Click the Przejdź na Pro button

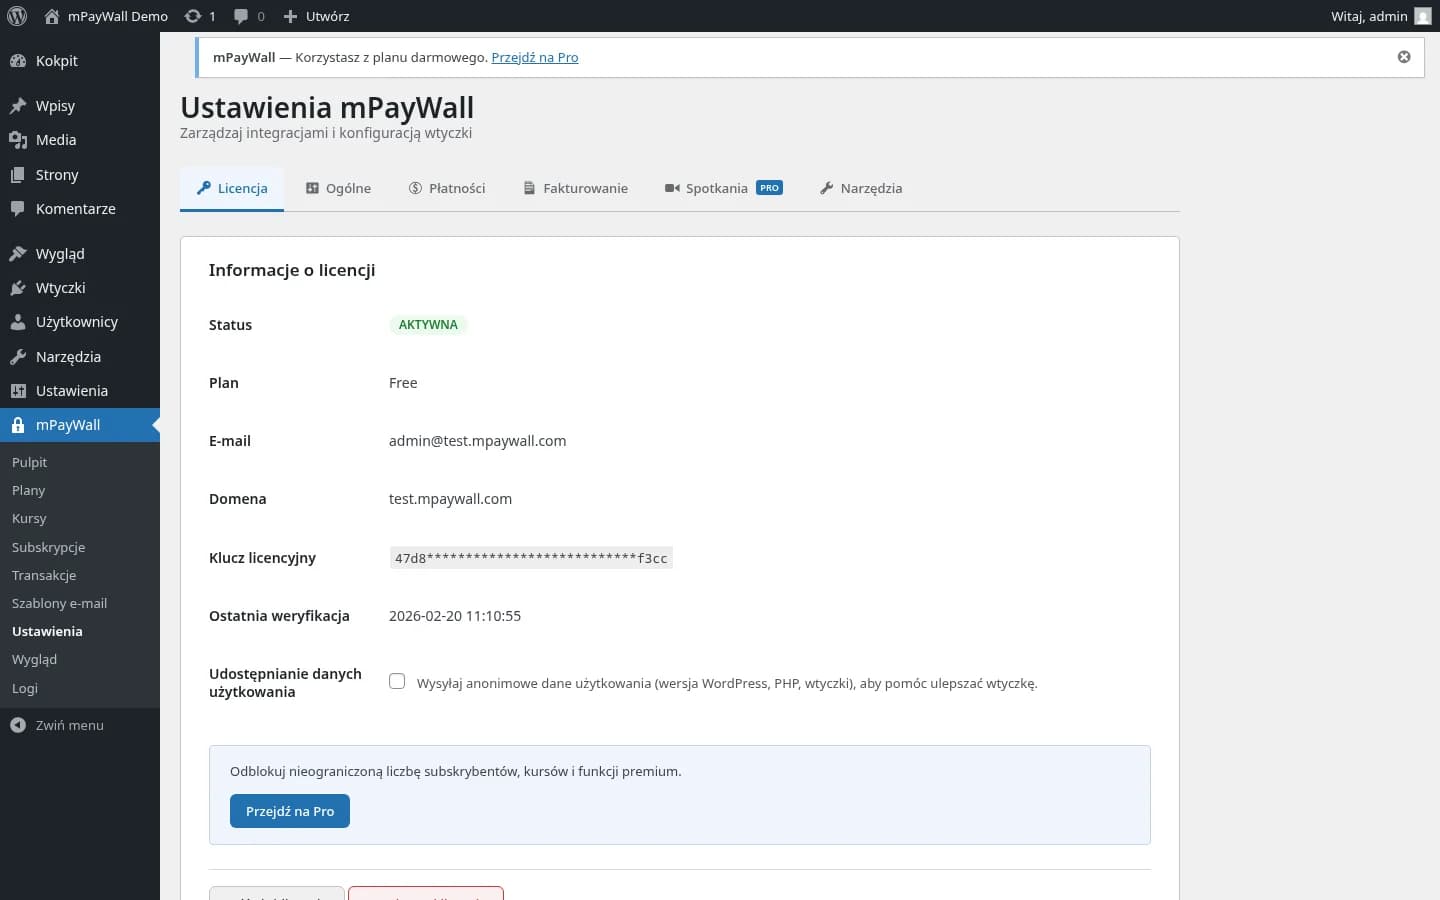290,811
